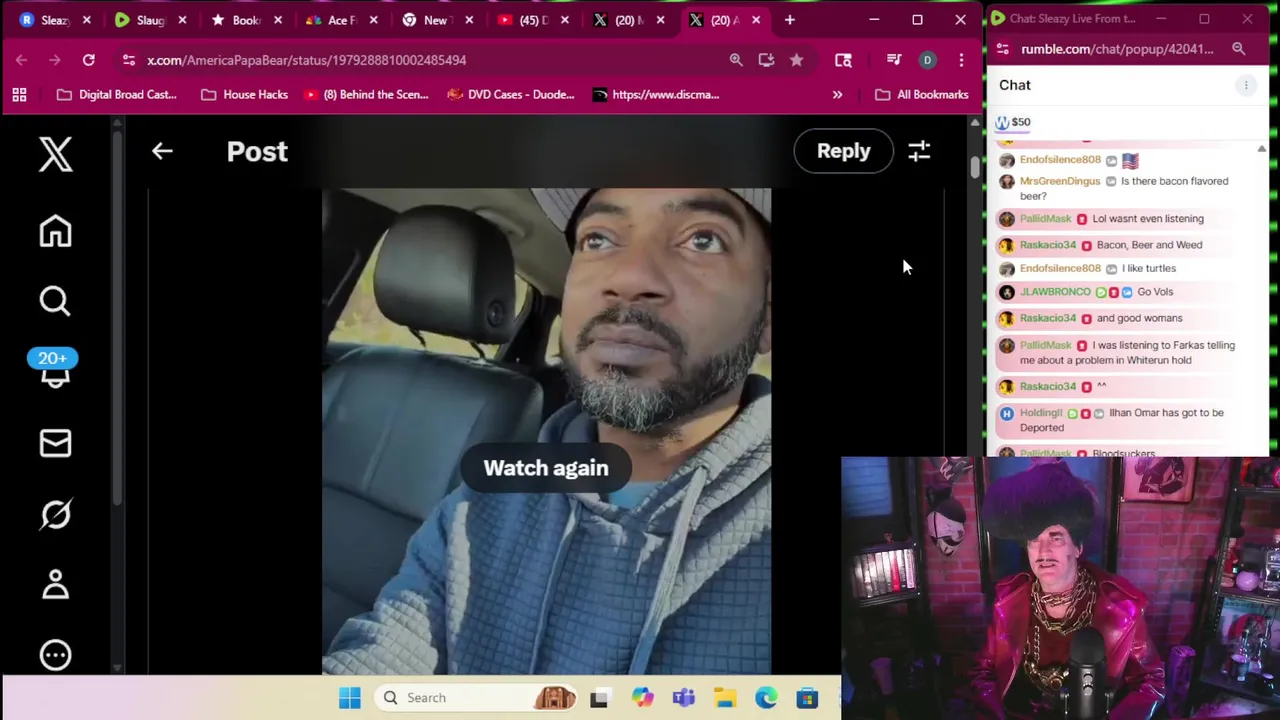
Task: Open the Chrome apps grid shortcut
Action: pos(19,95)
